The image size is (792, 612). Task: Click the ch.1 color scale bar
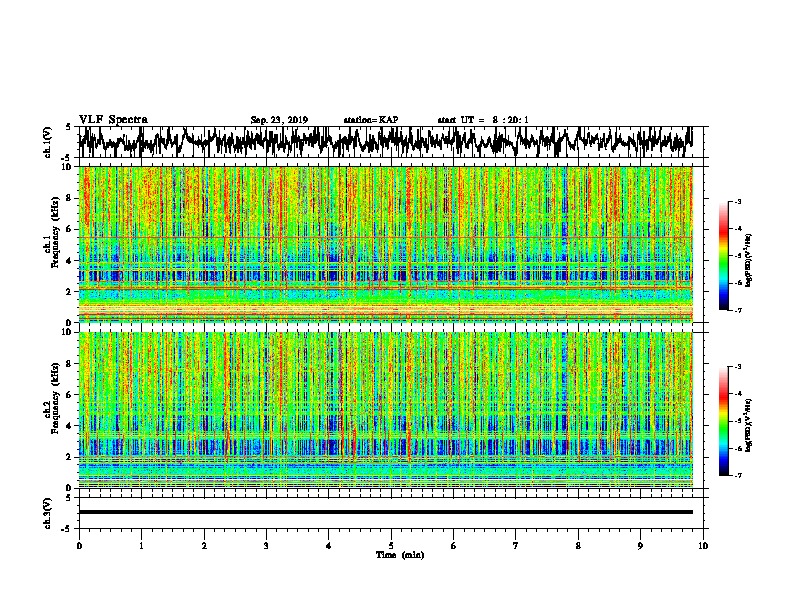[x=723, y=256]
